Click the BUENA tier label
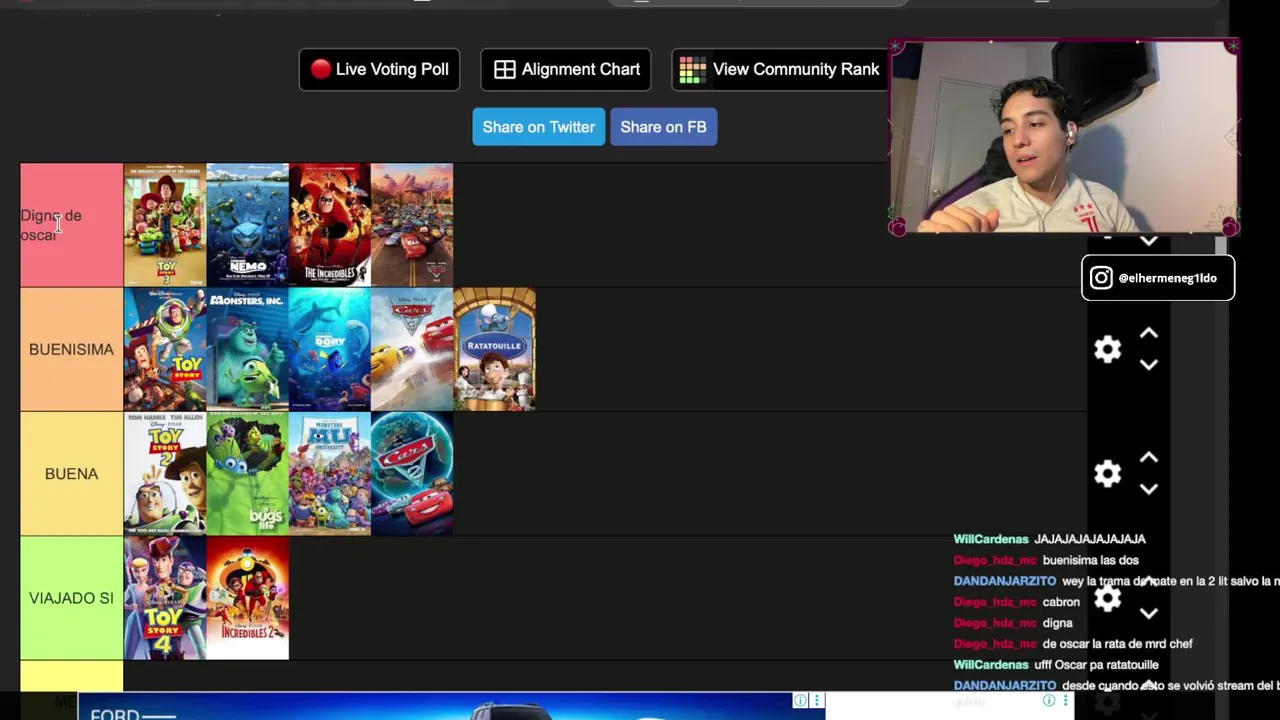Image resolution: width=1280 pixels, height=720 pixels. tap(71, 473)
